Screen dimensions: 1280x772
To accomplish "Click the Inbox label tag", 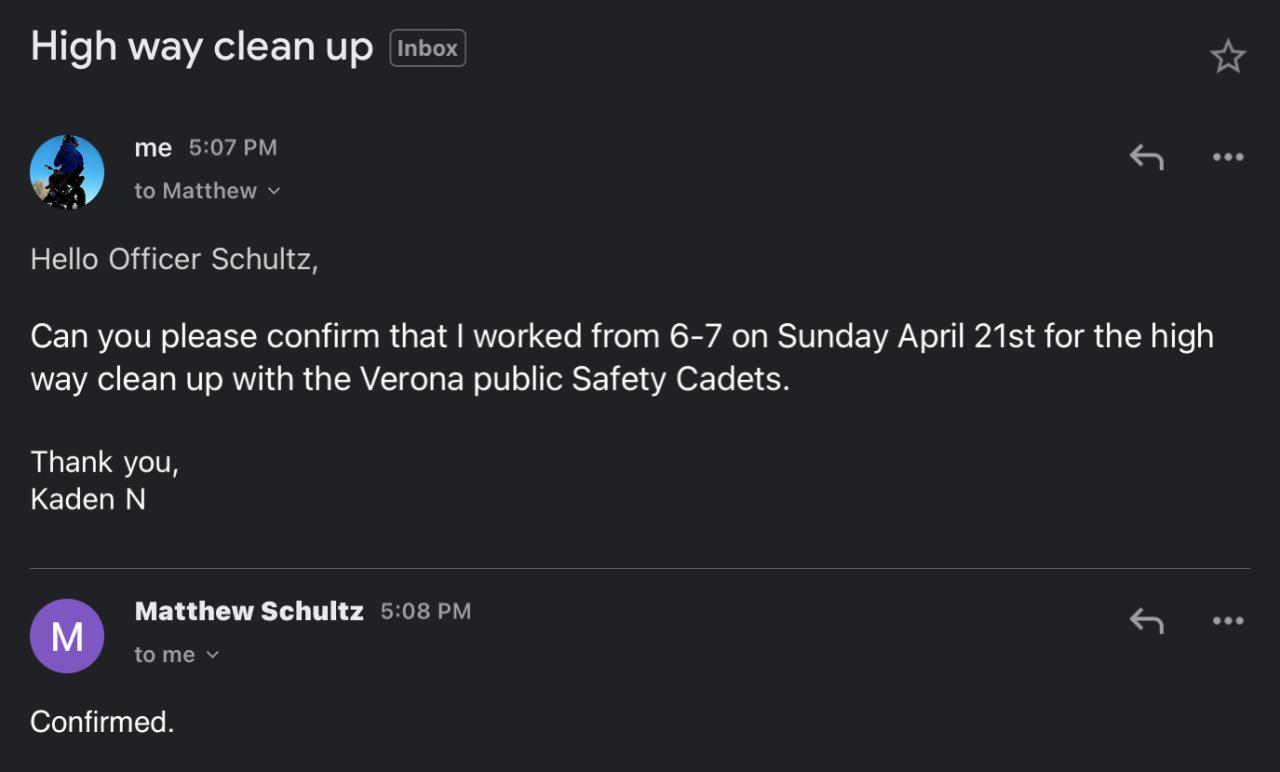I will pyautogui.click(x=427, y=48).
